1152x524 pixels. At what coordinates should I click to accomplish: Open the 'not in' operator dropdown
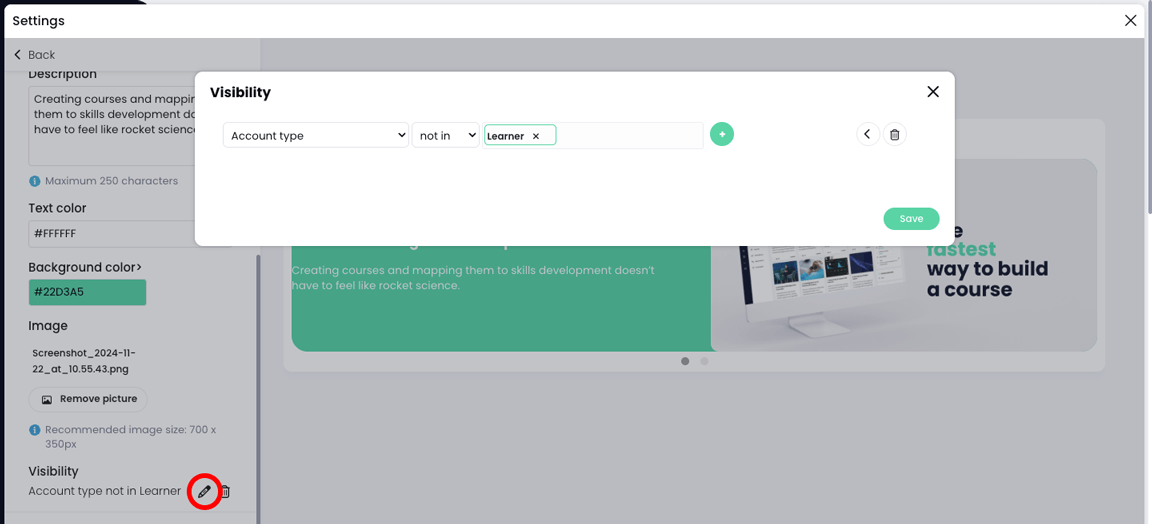click(445, 135)
